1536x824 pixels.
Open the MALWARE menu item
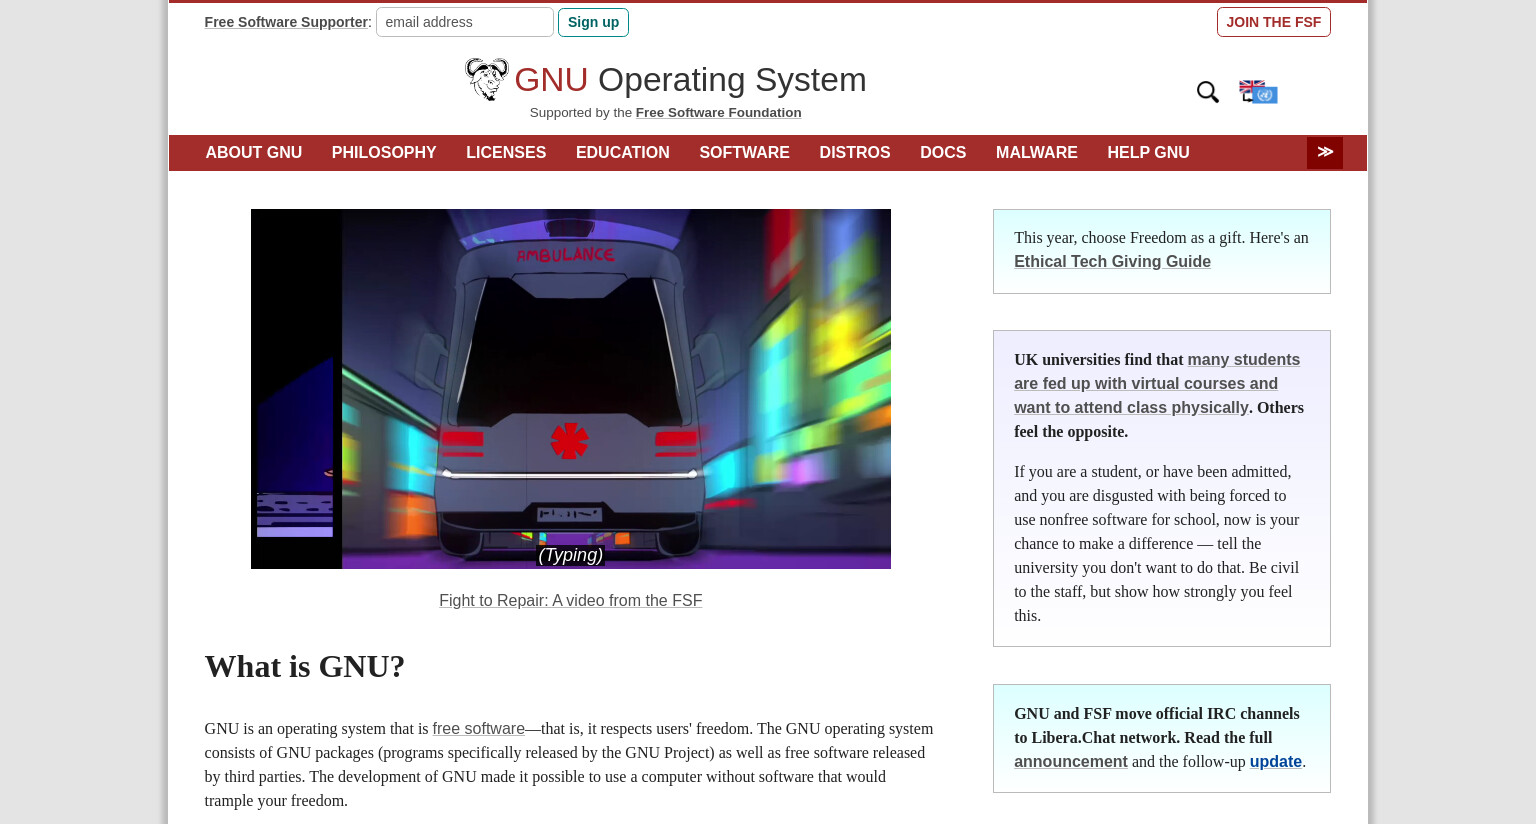[1037, 153]
